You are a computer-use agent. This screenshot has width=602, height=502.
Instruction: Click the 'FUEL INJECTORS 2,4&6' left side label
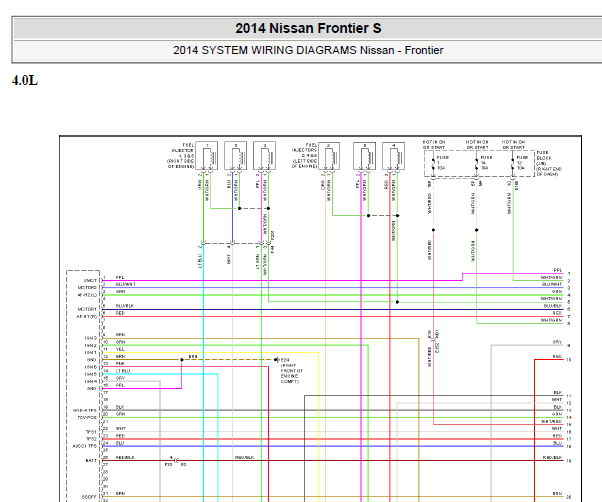tap(304, 156)
